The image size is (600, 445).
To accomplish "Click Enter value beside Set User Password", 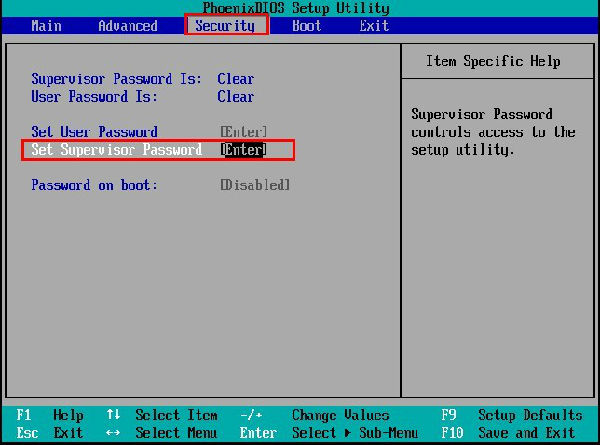I will click(x=244, y=132).
